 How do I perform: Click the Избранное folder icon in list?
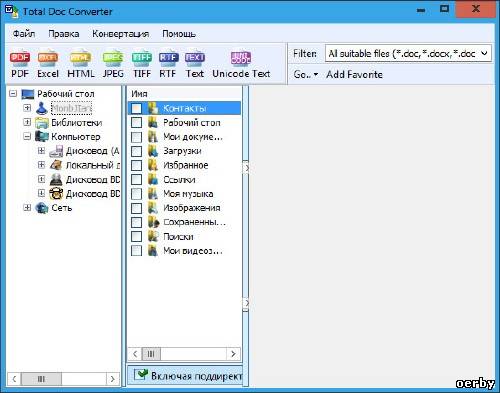153,165
